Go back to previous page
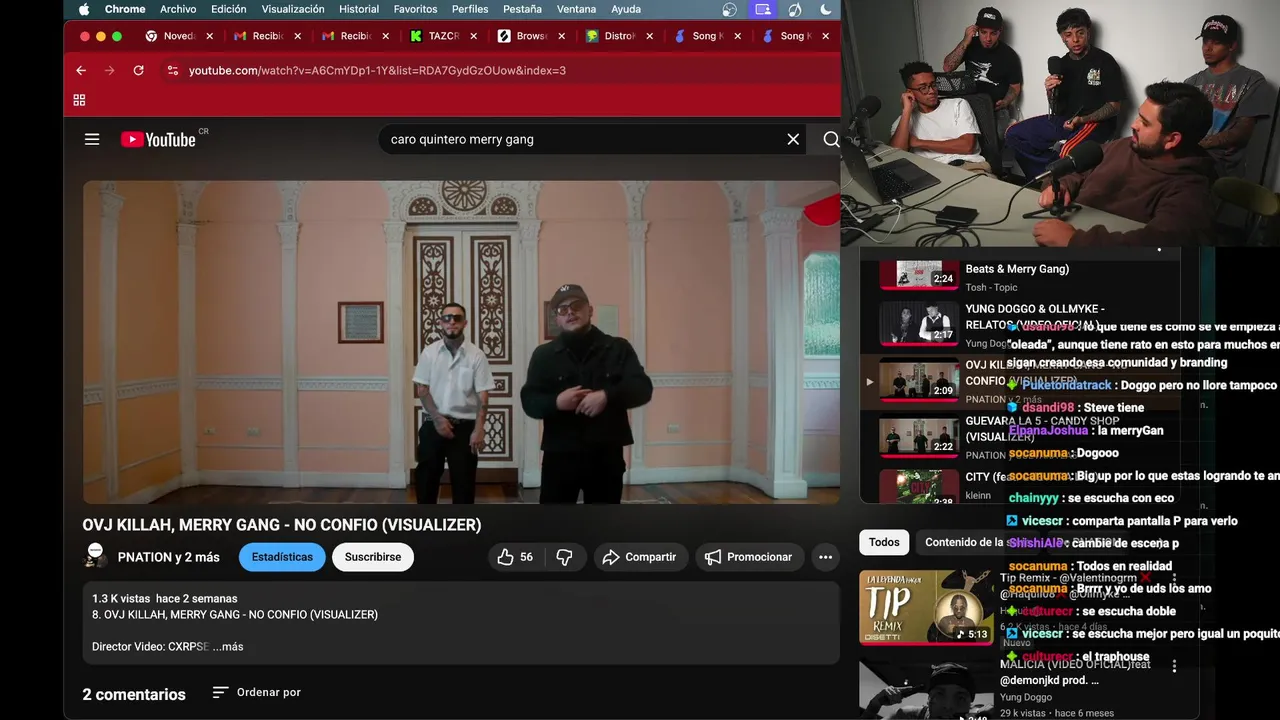The height and width of the screenshot is (720, 1280). [x=81, y=70]
